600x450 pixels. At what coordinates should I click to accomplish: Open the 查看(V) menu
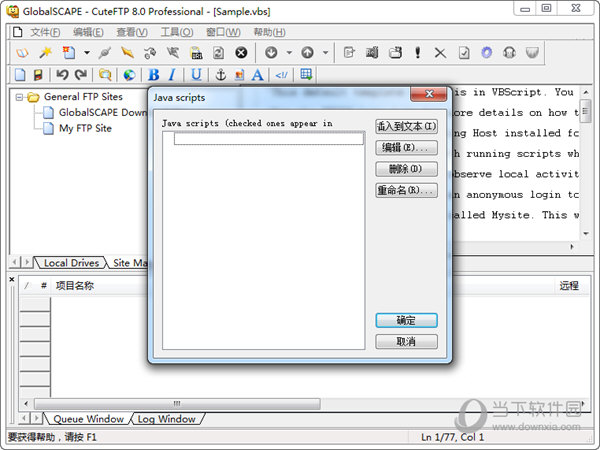click(x=132, y=32)
